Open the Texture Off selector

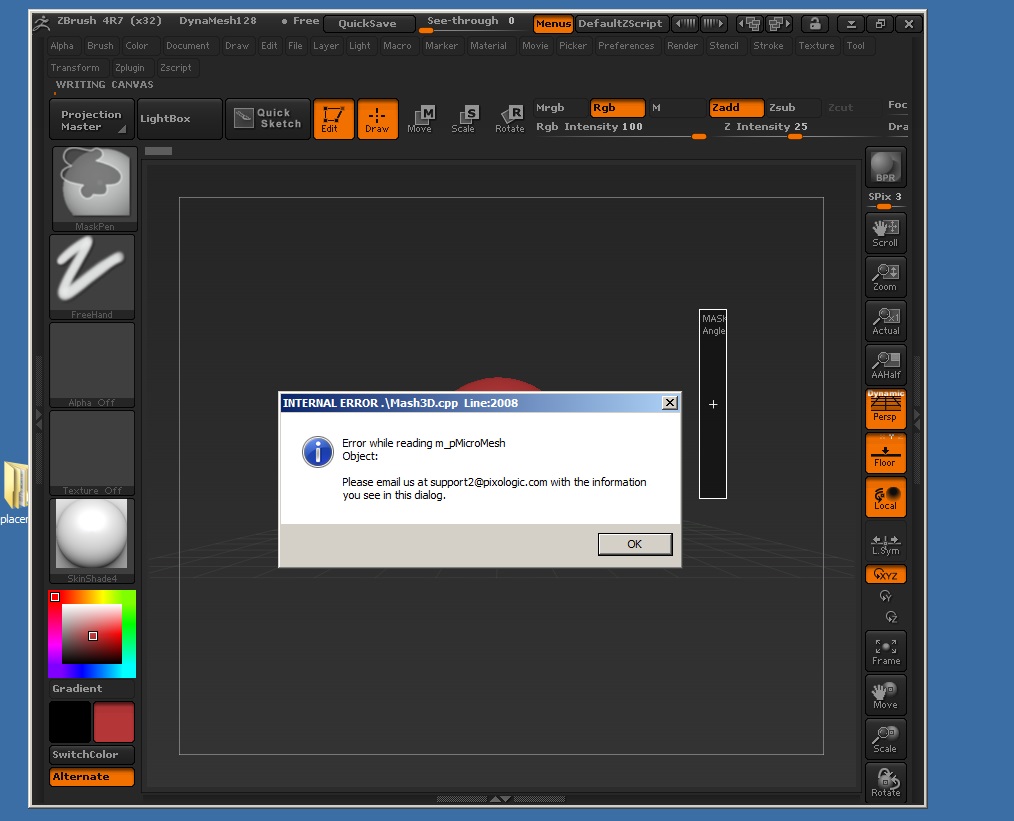point(92,453)
